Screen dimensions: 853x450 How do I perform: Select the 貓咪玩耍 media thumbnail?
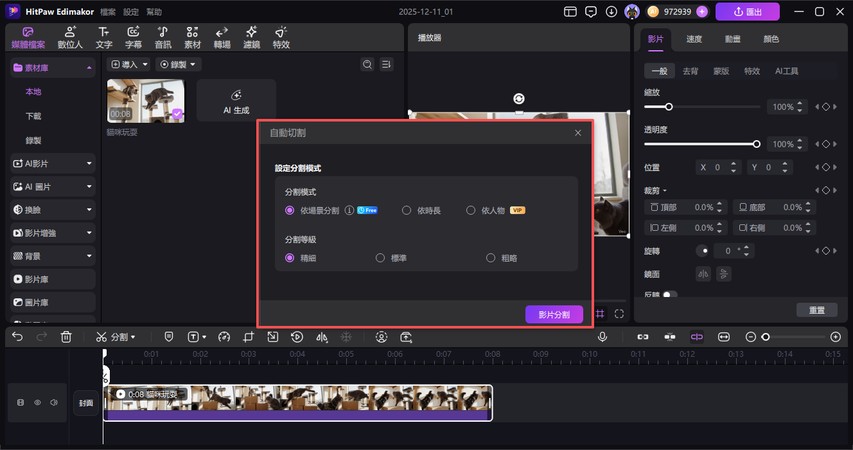pos(146,101)
